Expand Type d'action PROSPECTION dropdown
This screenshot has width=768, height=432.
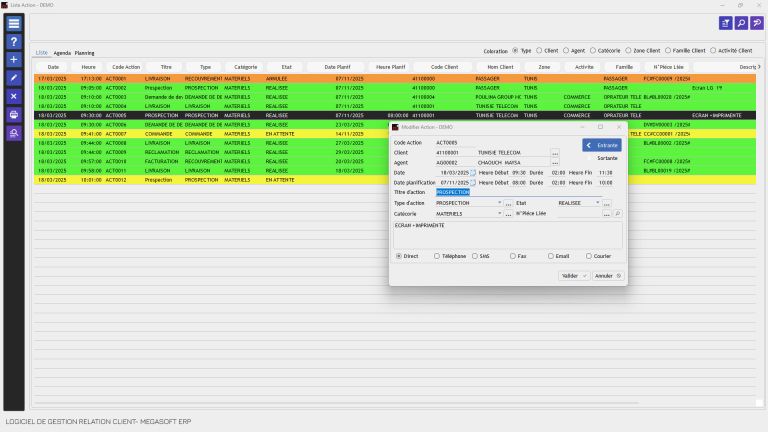point(500,203)
